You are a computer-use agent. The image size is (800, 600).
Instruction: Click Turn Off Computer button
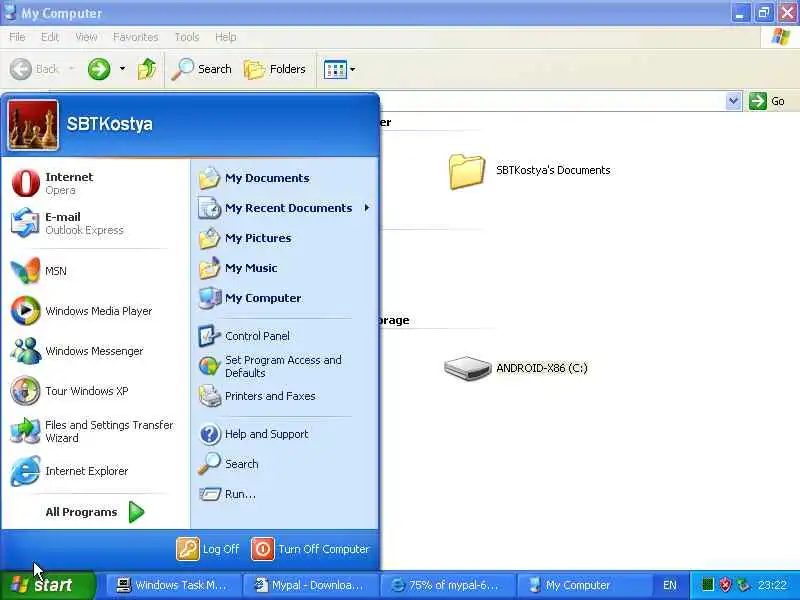click(x=310, y=549)
